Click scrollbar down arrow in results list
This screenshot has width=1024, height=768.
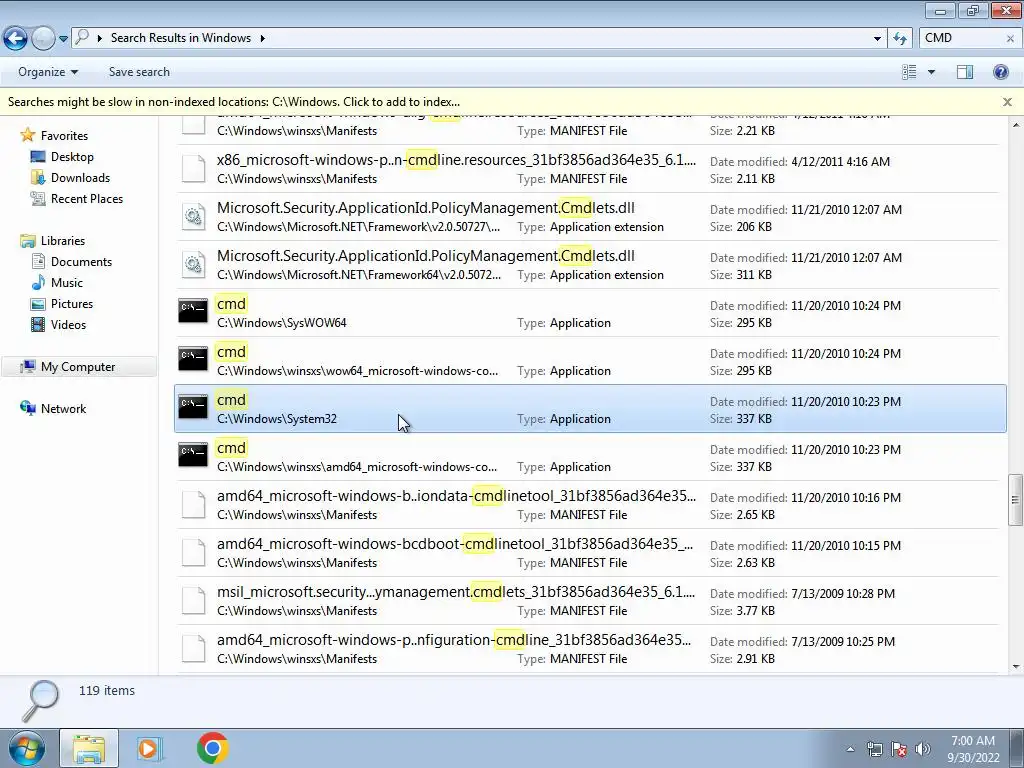pos(1016,667)
